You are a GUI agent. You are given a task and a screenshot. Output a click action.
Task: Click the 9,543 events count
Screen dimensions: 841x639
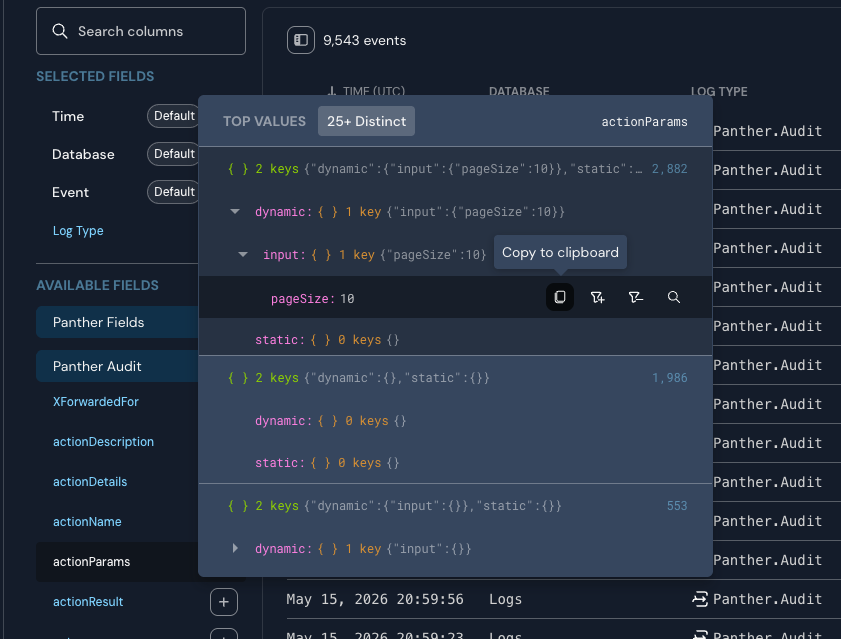pyautogui.click(x=364, y=40)
